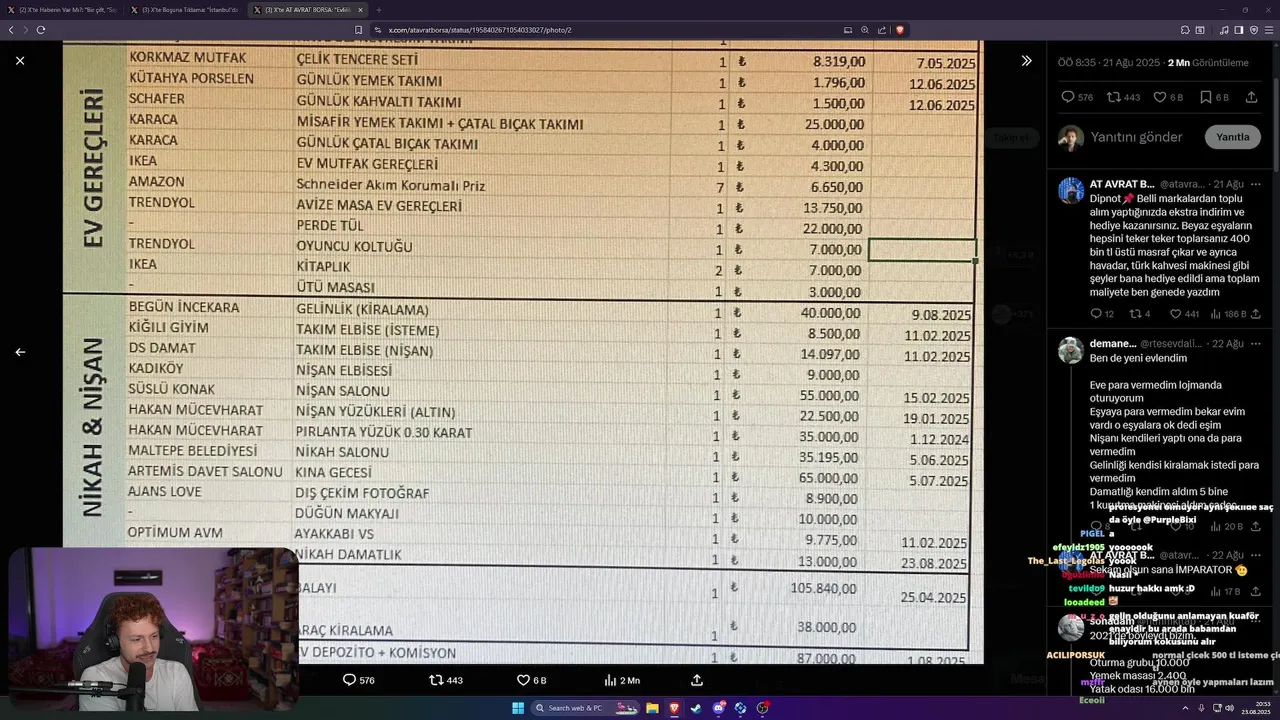Open a new browser tab
The height and width of the screenshot is (720, 1280).
379,10
